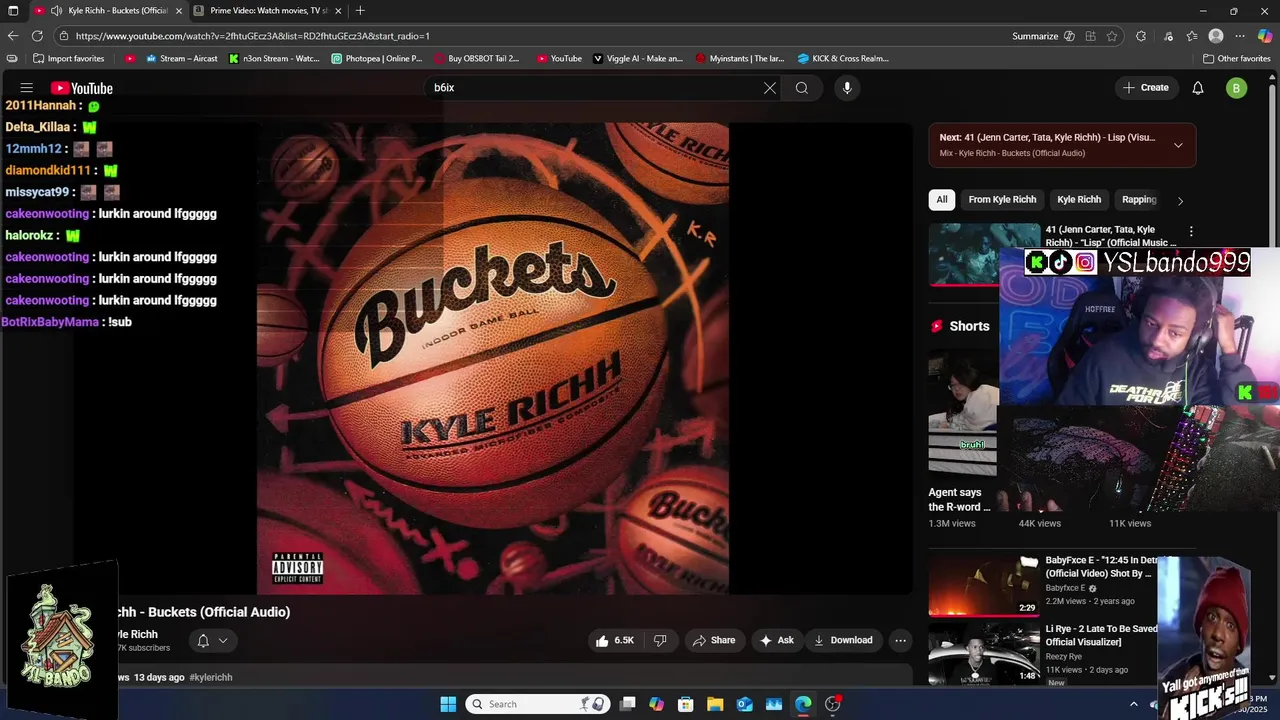Viewport: 1280px width, 720px height.
Task: Open the notification chevron beside the bell
Action: (223, 640)
